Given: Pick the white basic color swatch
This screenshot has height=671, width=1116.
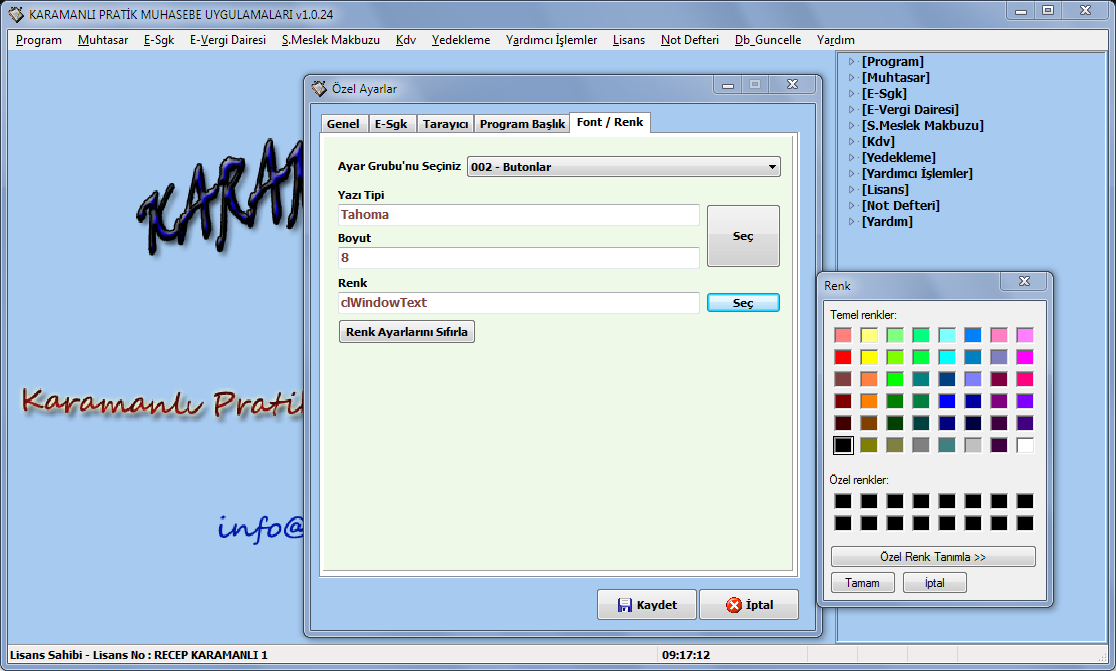Looking at the screenshot, I should [x=1025, y=445].
